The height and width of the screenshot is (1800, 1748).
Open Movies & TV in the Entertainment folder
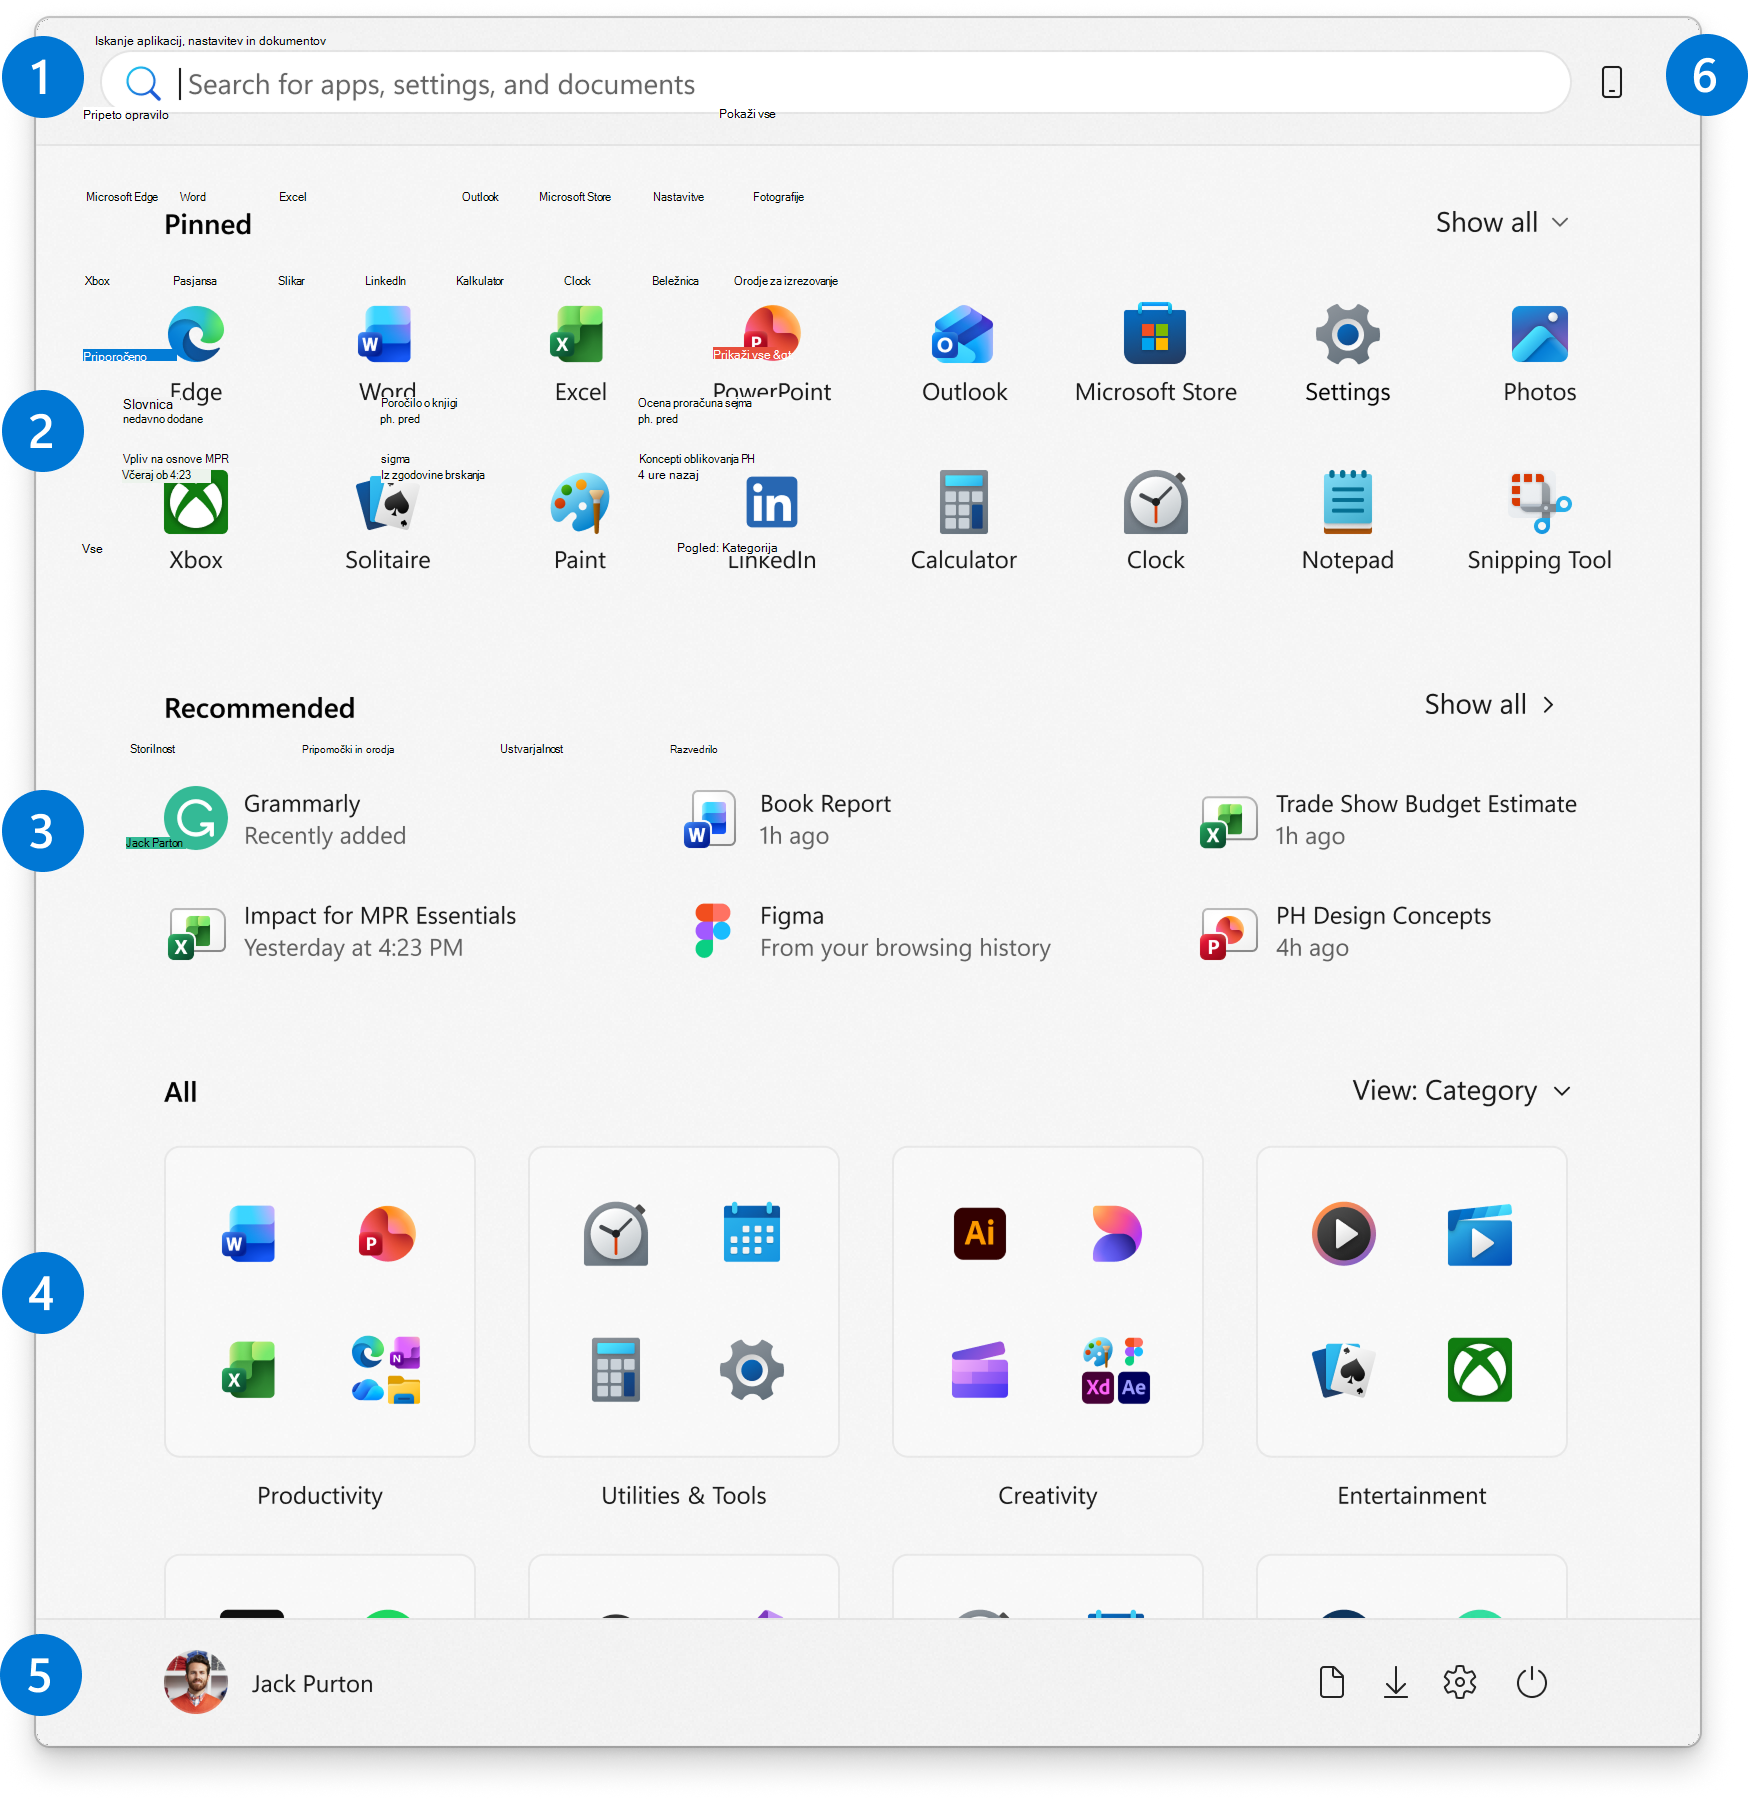click(x=1479, y=1233)
